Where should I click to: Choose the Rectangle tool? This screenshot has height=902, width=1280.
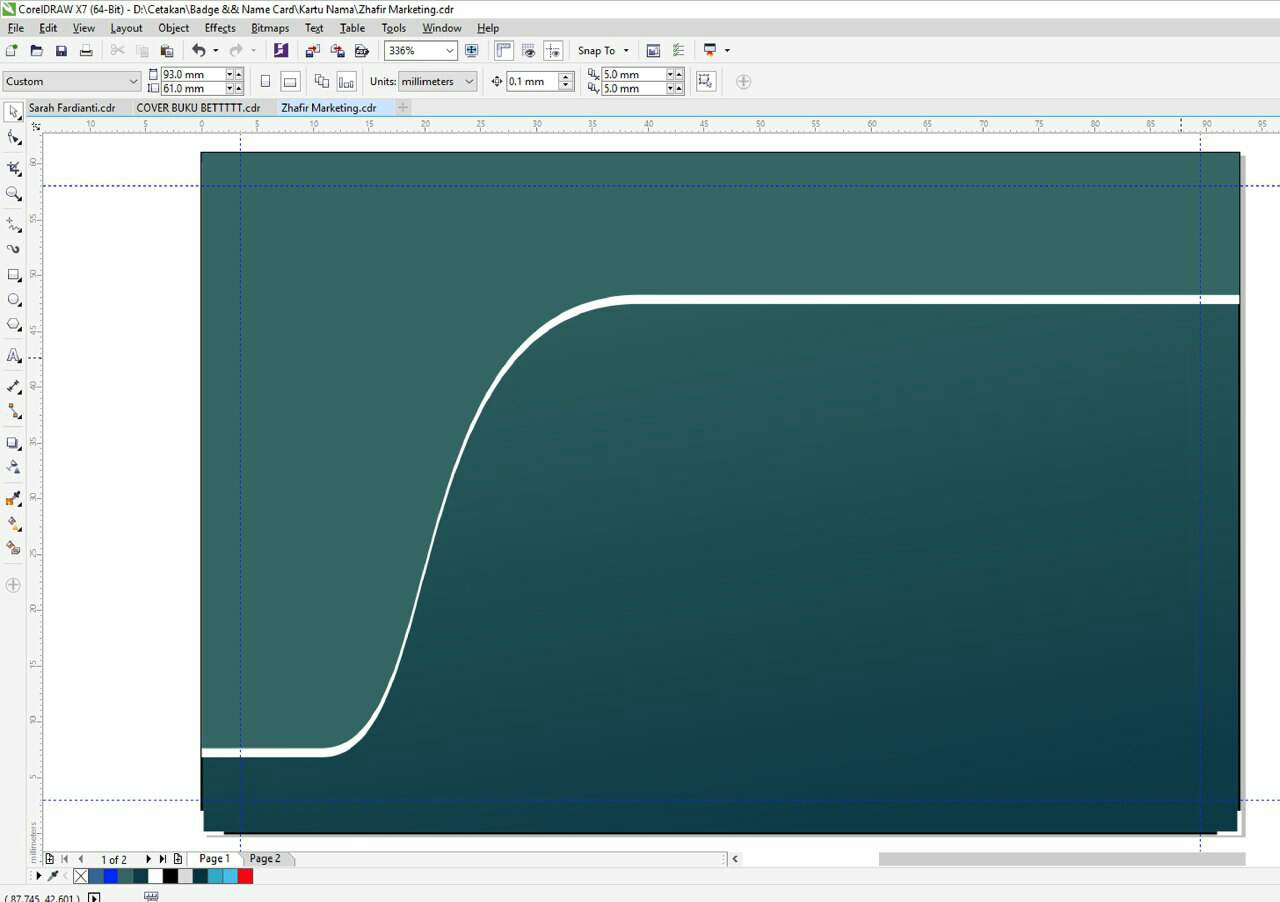click(14, 275)
